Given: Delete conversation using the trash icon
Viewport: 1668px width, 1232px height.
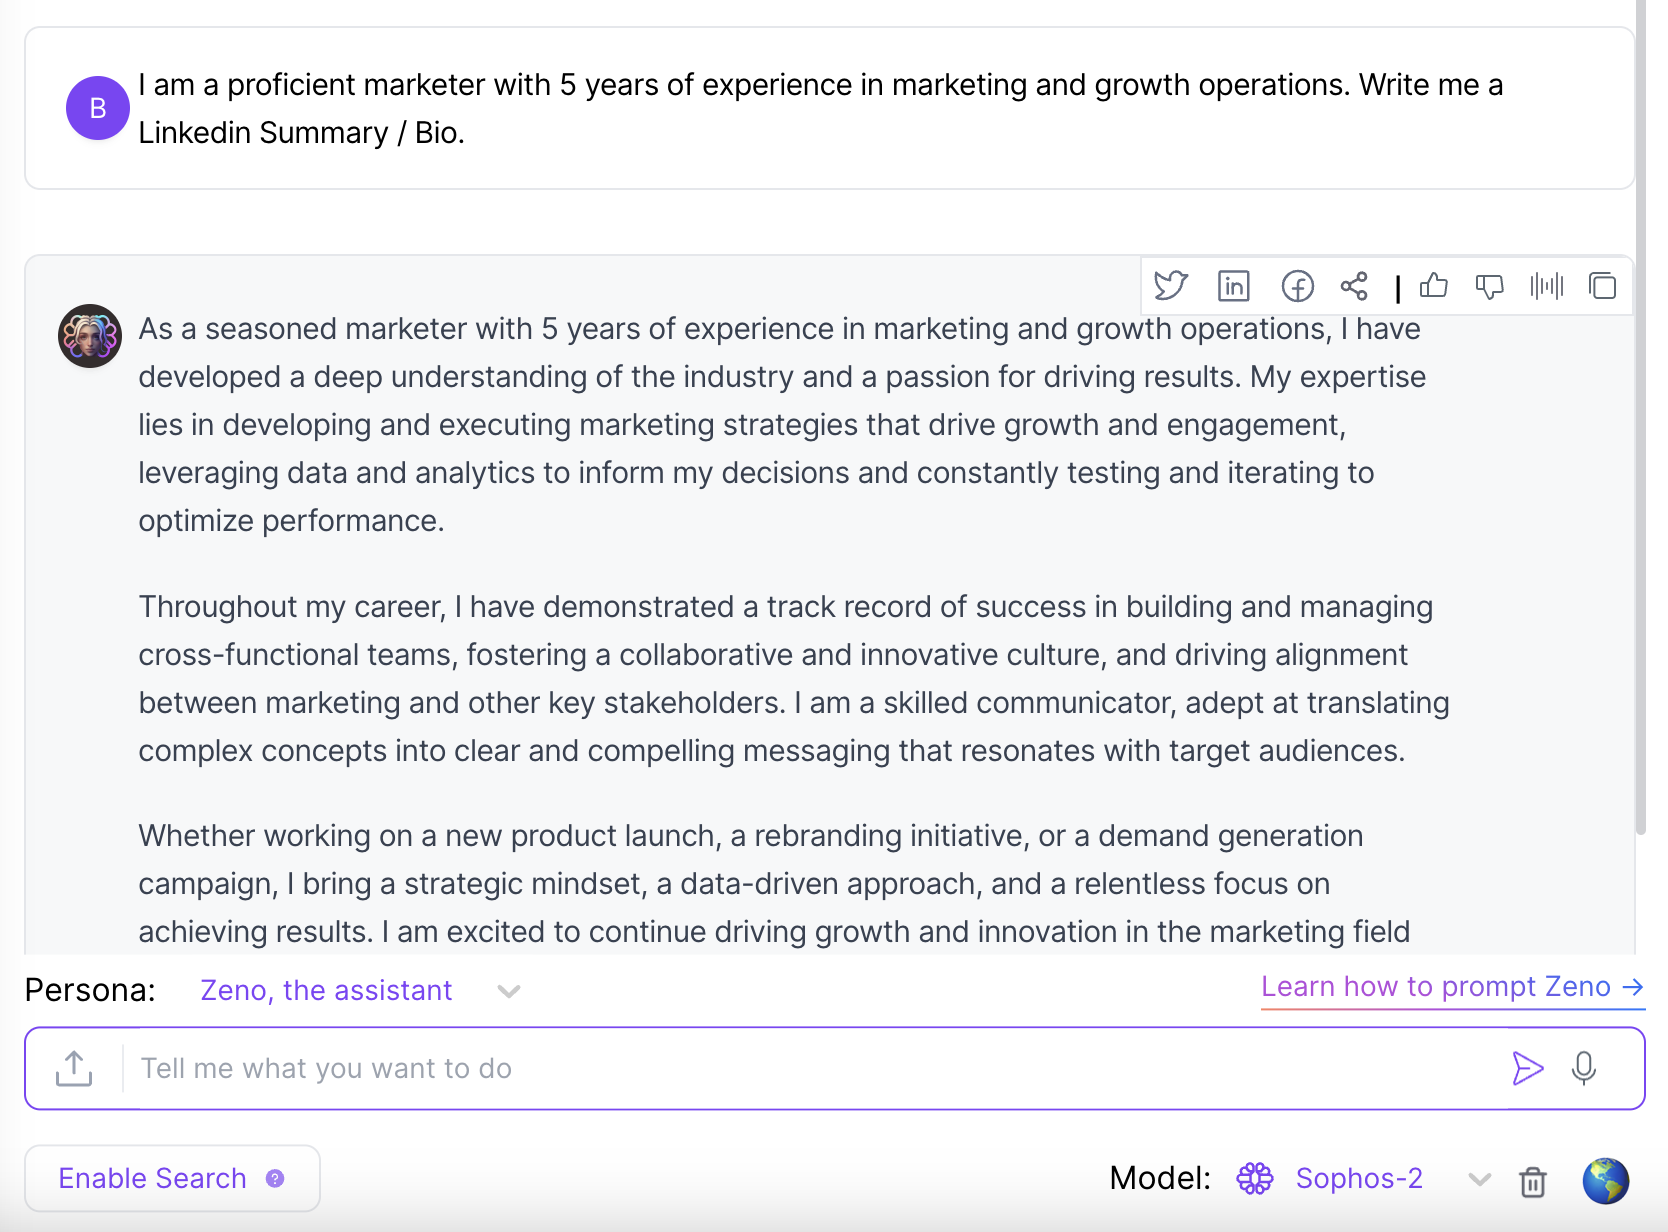Looking at the screenshot, I should click(1533, 1181).
